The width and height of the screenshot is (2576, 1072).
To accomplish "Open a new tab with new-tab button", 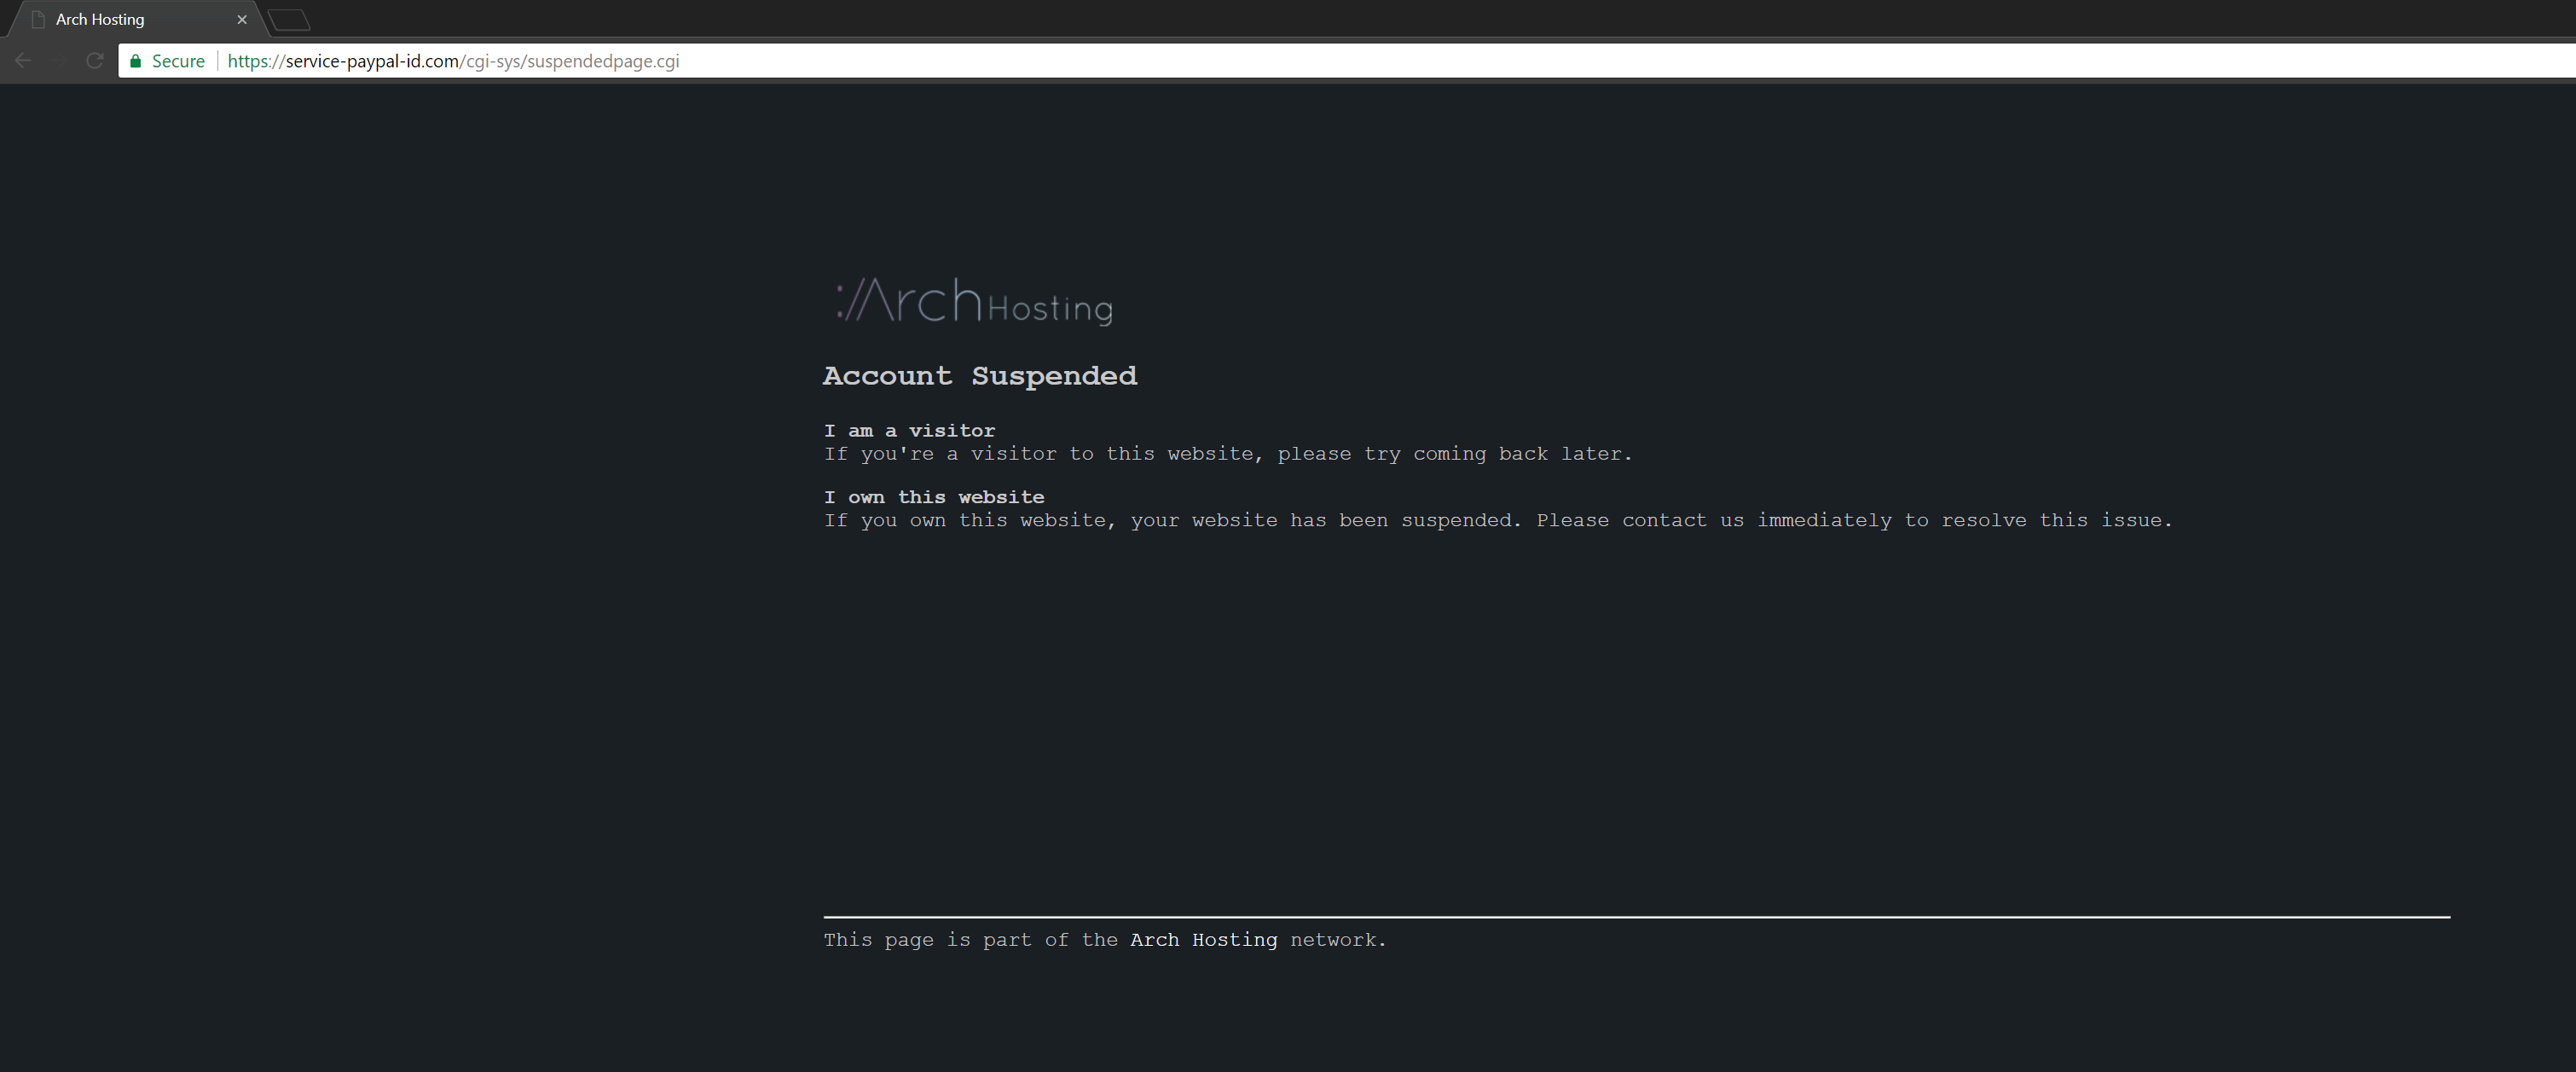I will click(289, 20).
